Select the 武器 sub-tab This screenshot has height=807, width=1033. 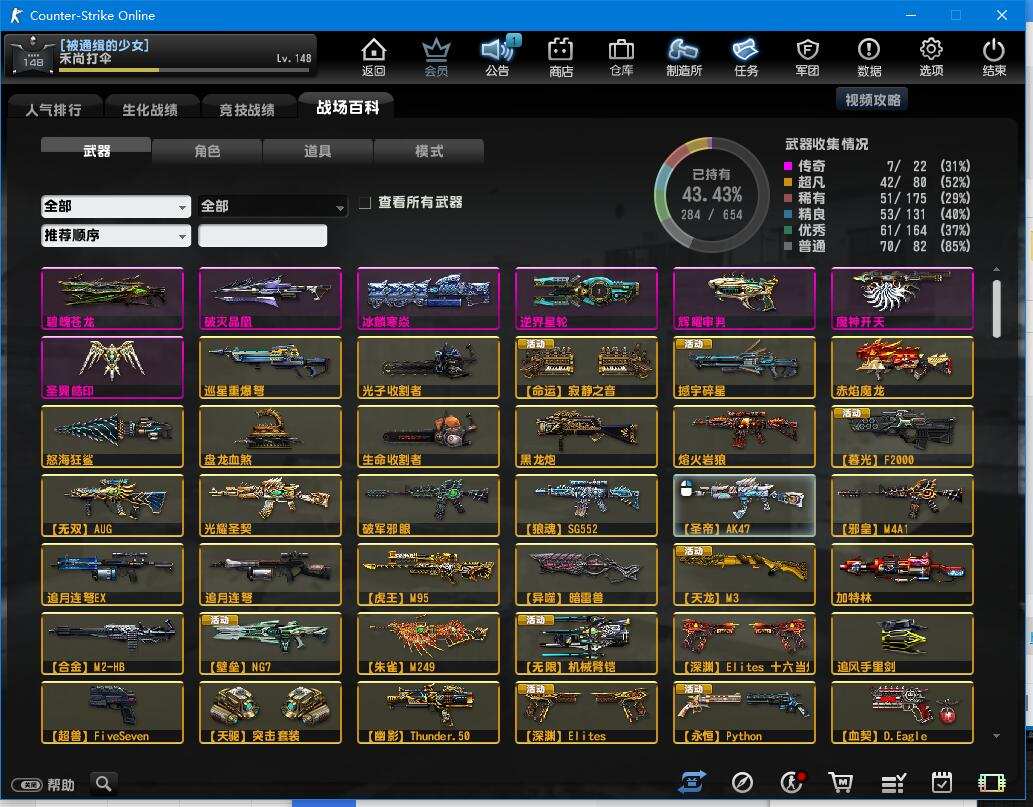pos(96,150)
